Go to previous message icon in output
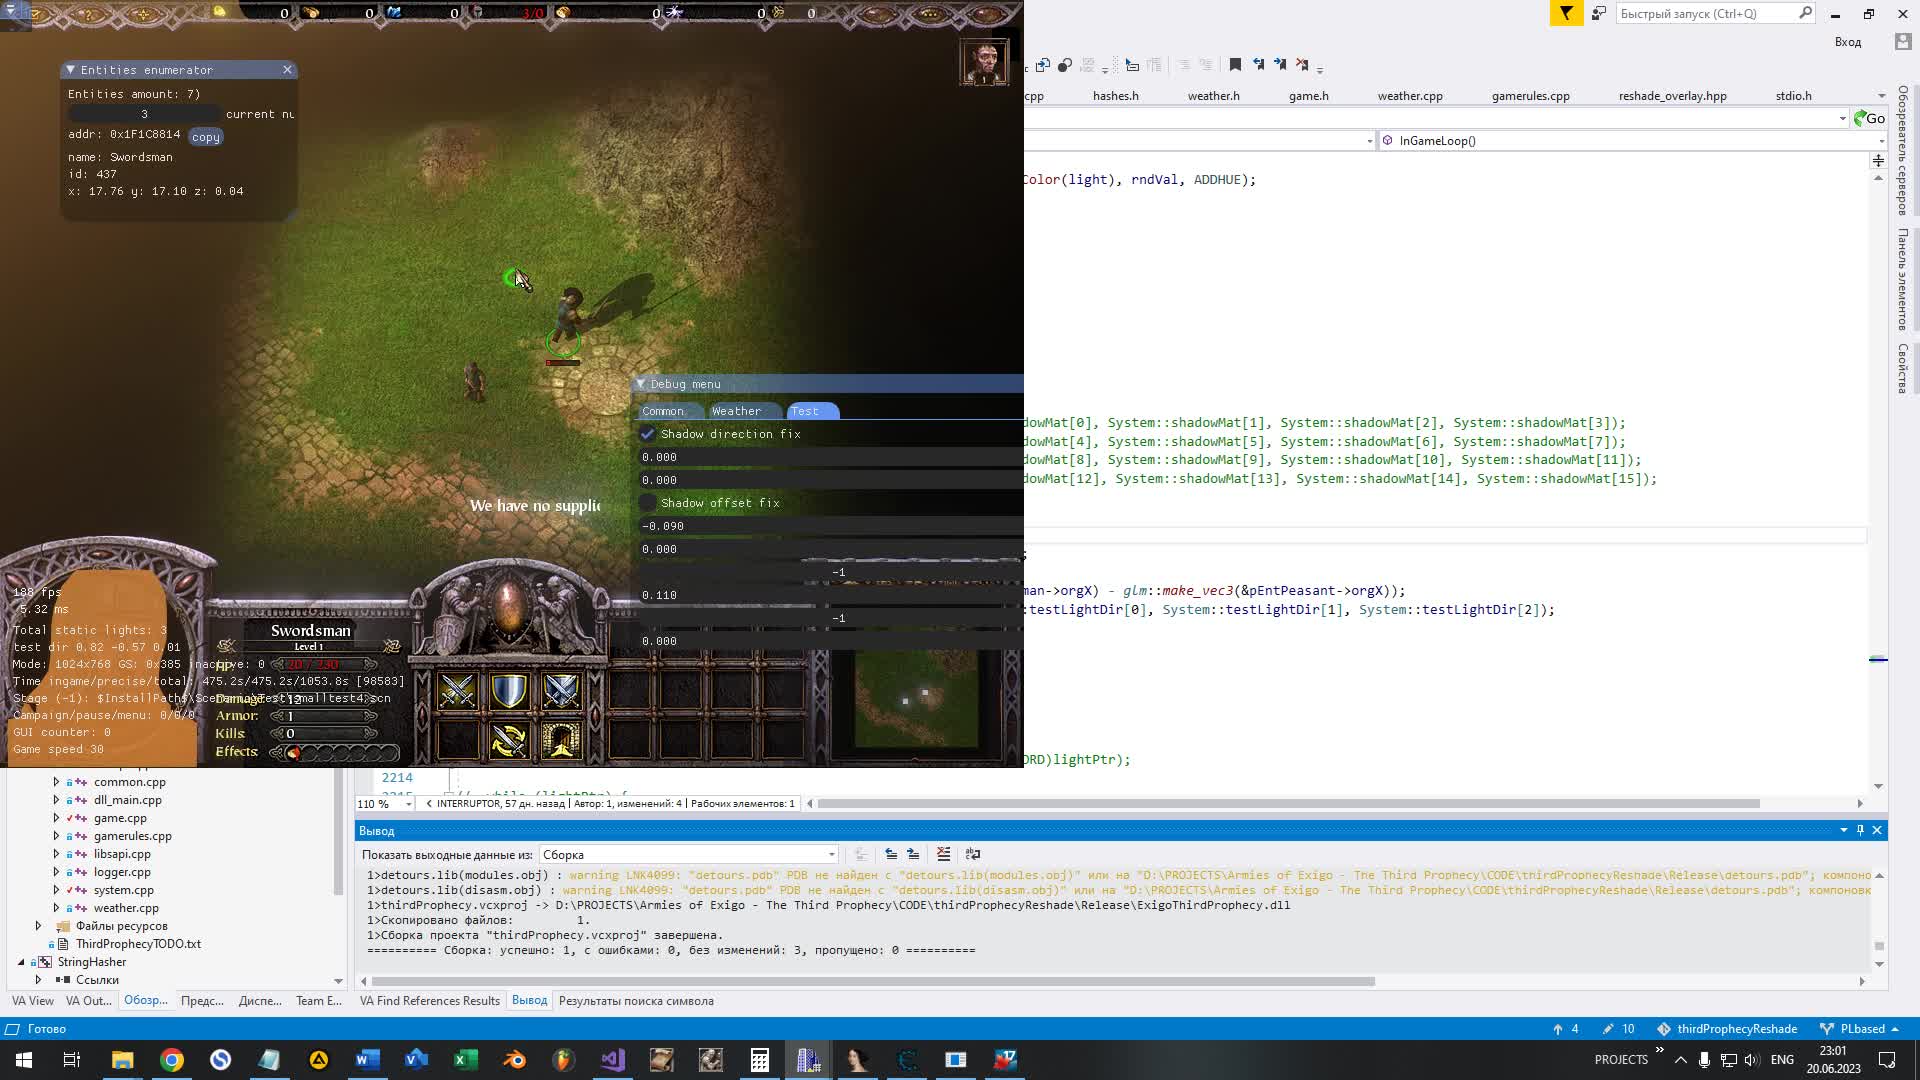 coord(891,854)
